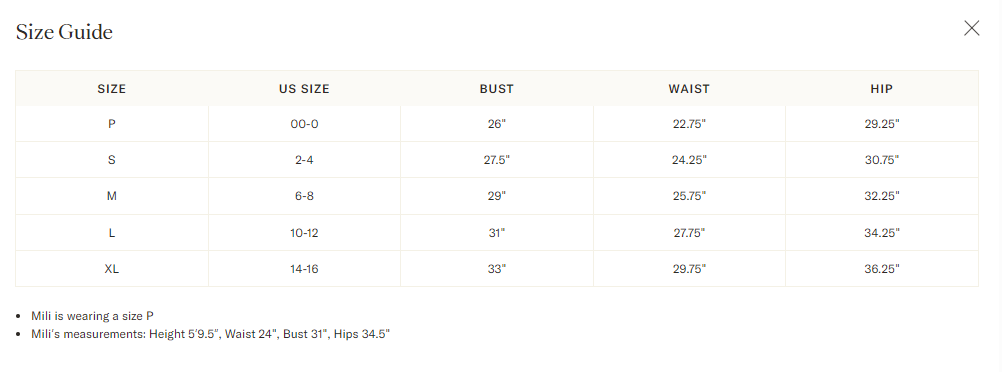Select the size P row label

click(x=112, y=124)
